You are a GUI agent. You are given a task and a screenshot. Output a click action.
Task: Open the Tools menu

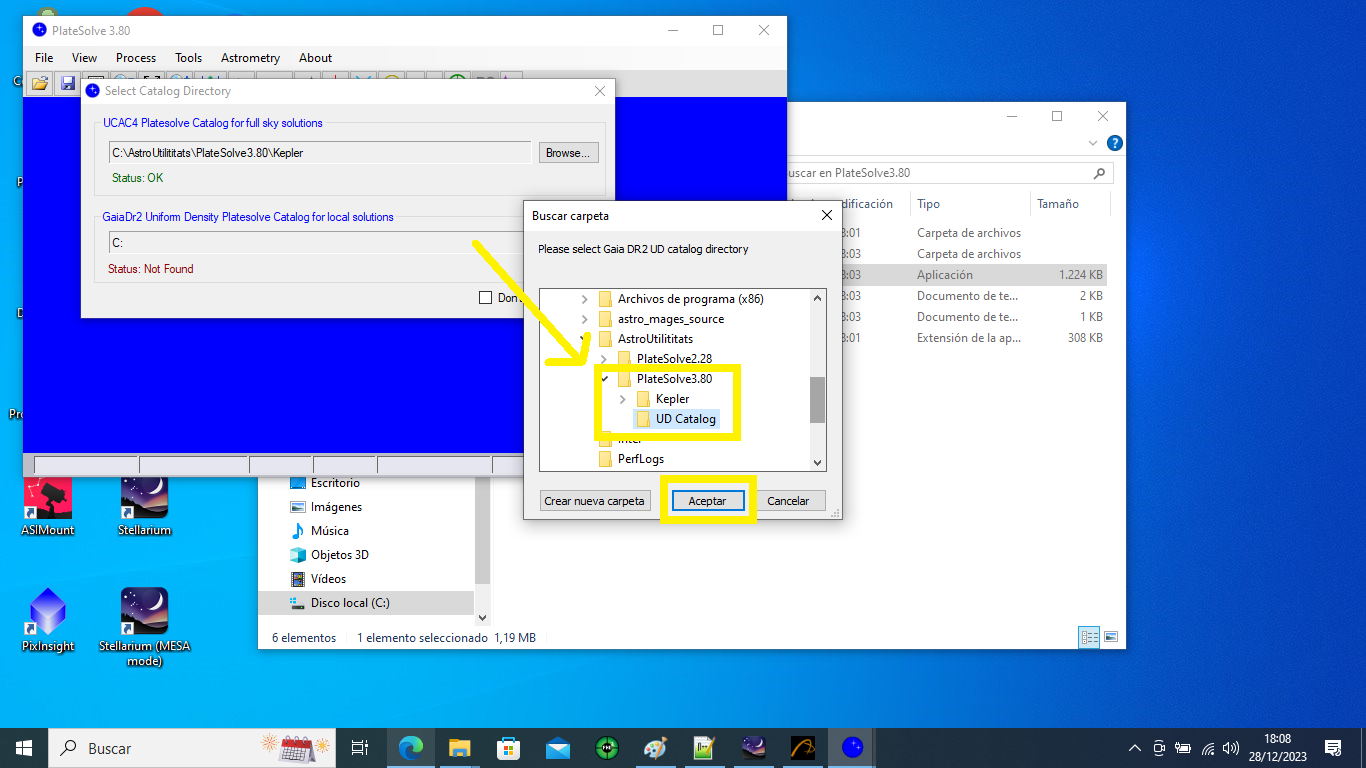189,58
